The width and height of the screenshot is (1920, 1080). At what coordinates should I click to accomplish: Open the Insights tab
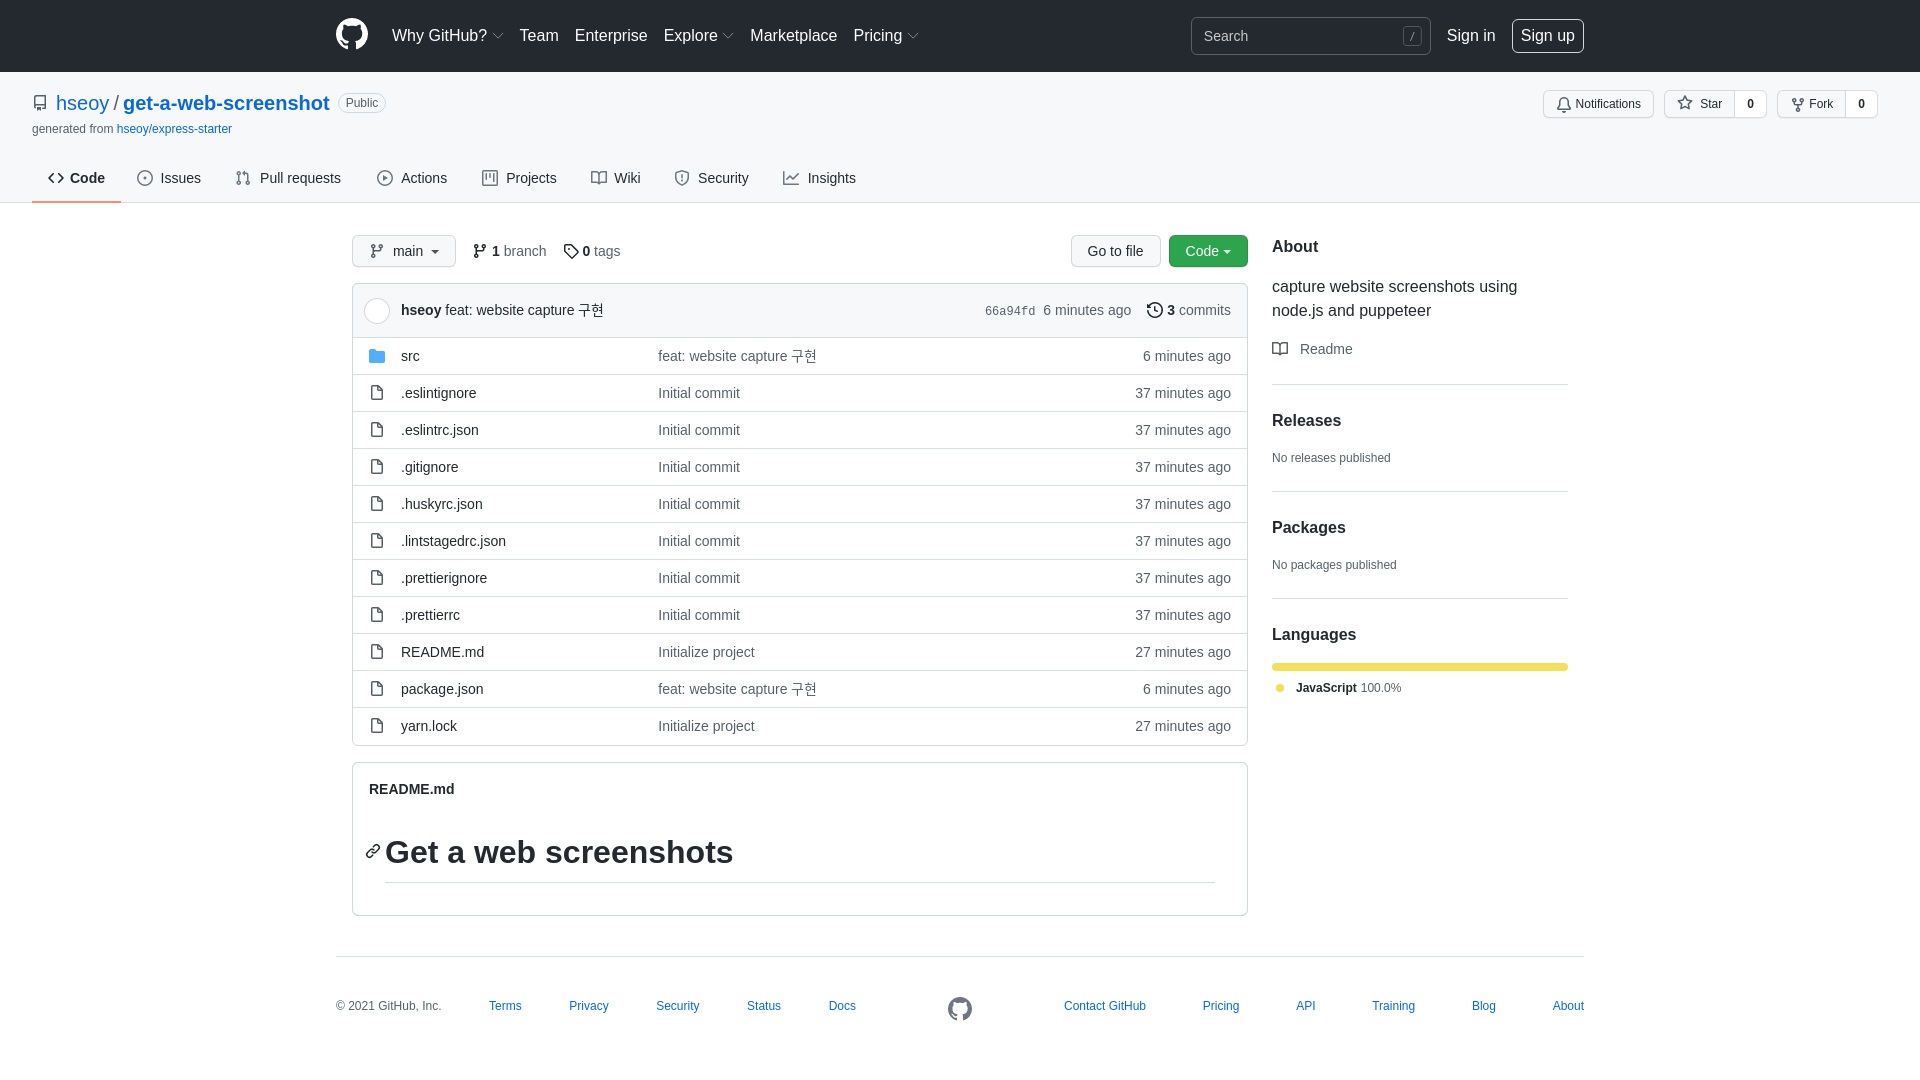[x=819, y=178]
